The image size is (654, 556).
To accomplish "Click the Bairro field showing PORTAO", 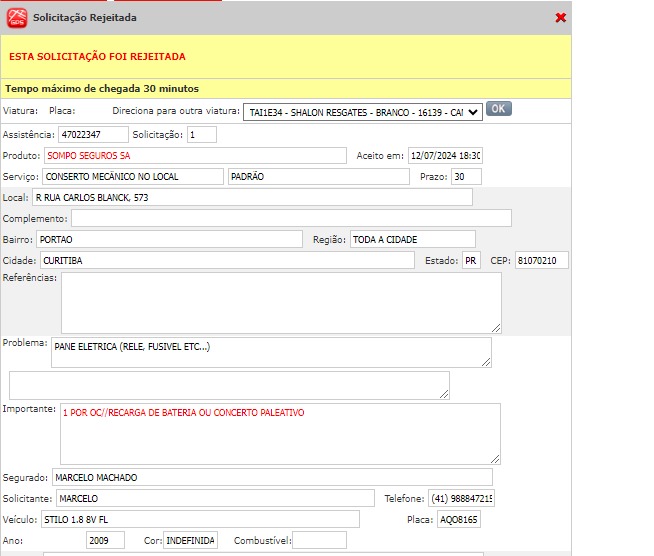I will (x=168, y=239).
